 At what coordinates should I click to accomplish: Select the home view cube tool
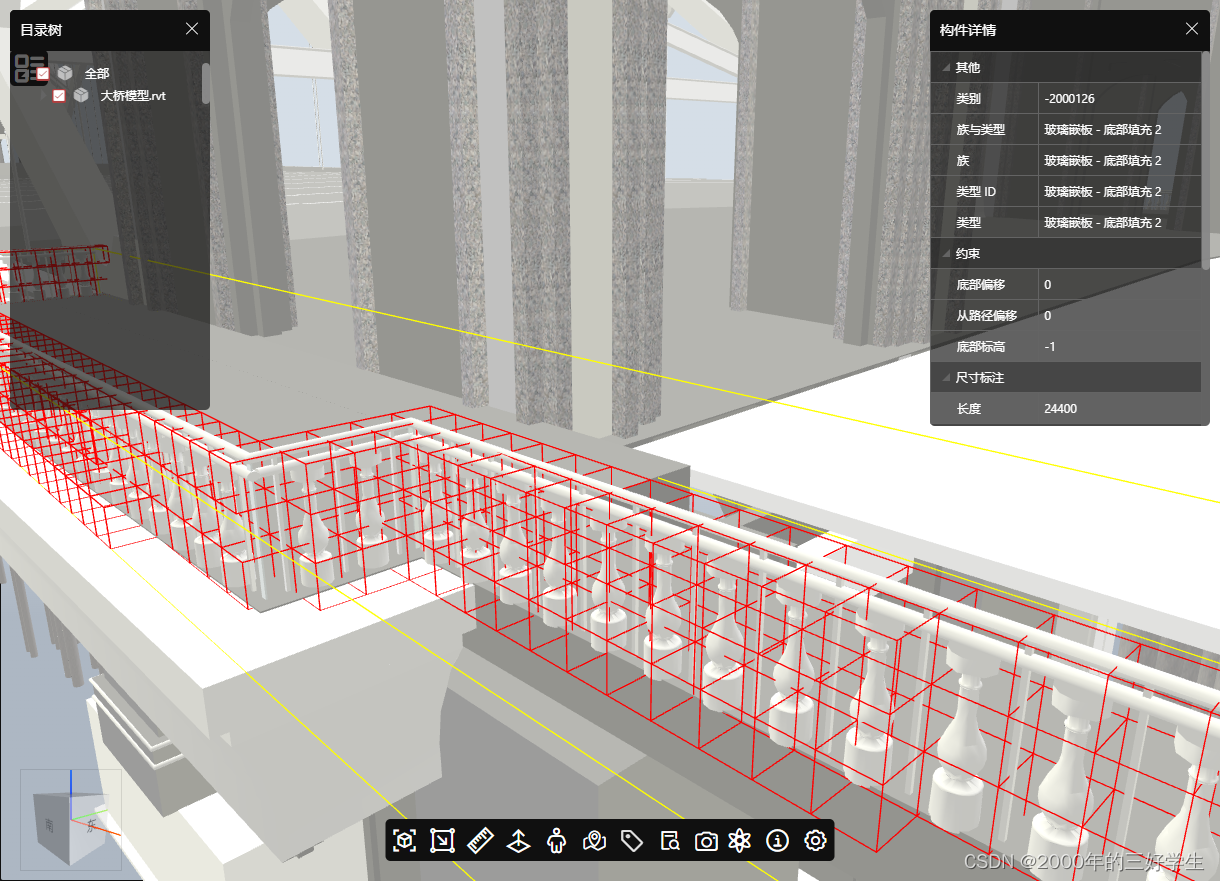point(404,841)
